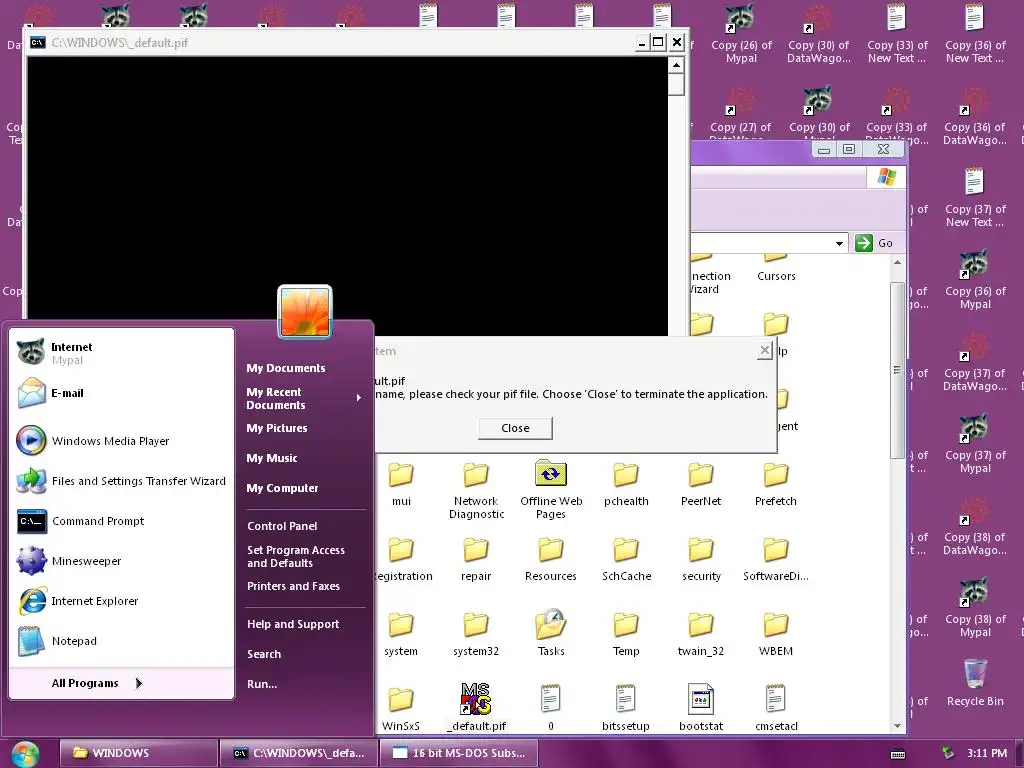Open E-mail in Start menu
The image size is (1024, 768).
tap(121, 393)
